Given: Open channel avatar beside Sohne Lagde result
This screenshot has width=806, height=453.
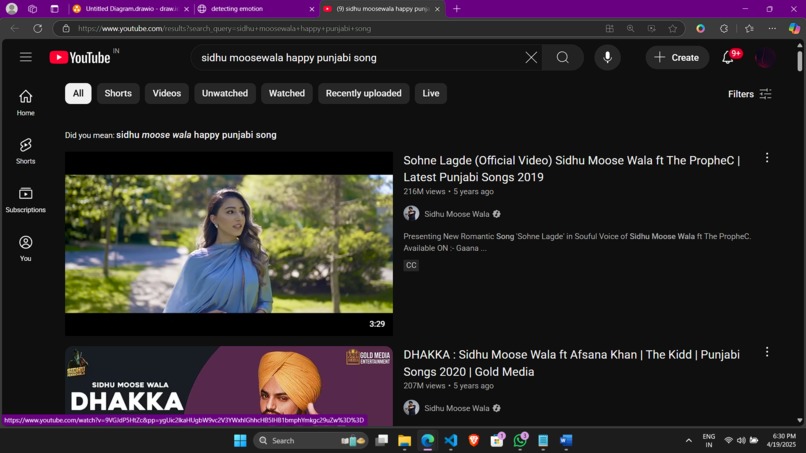Looking at the screenshot, I should pos(411,213).
